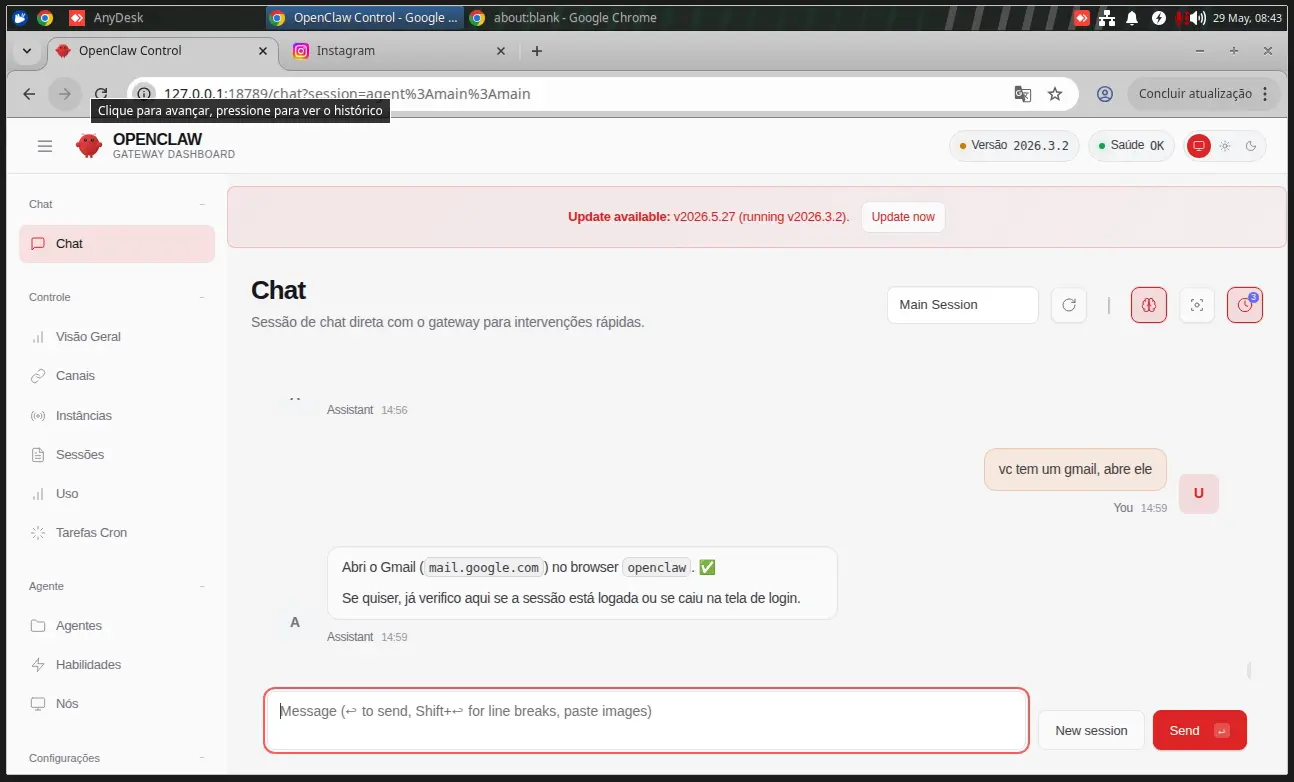Image resolution: width=1294 pixels, height=782 pixels.
Task: Open cron clock button with badge 3
Action: coord(1245,305)
